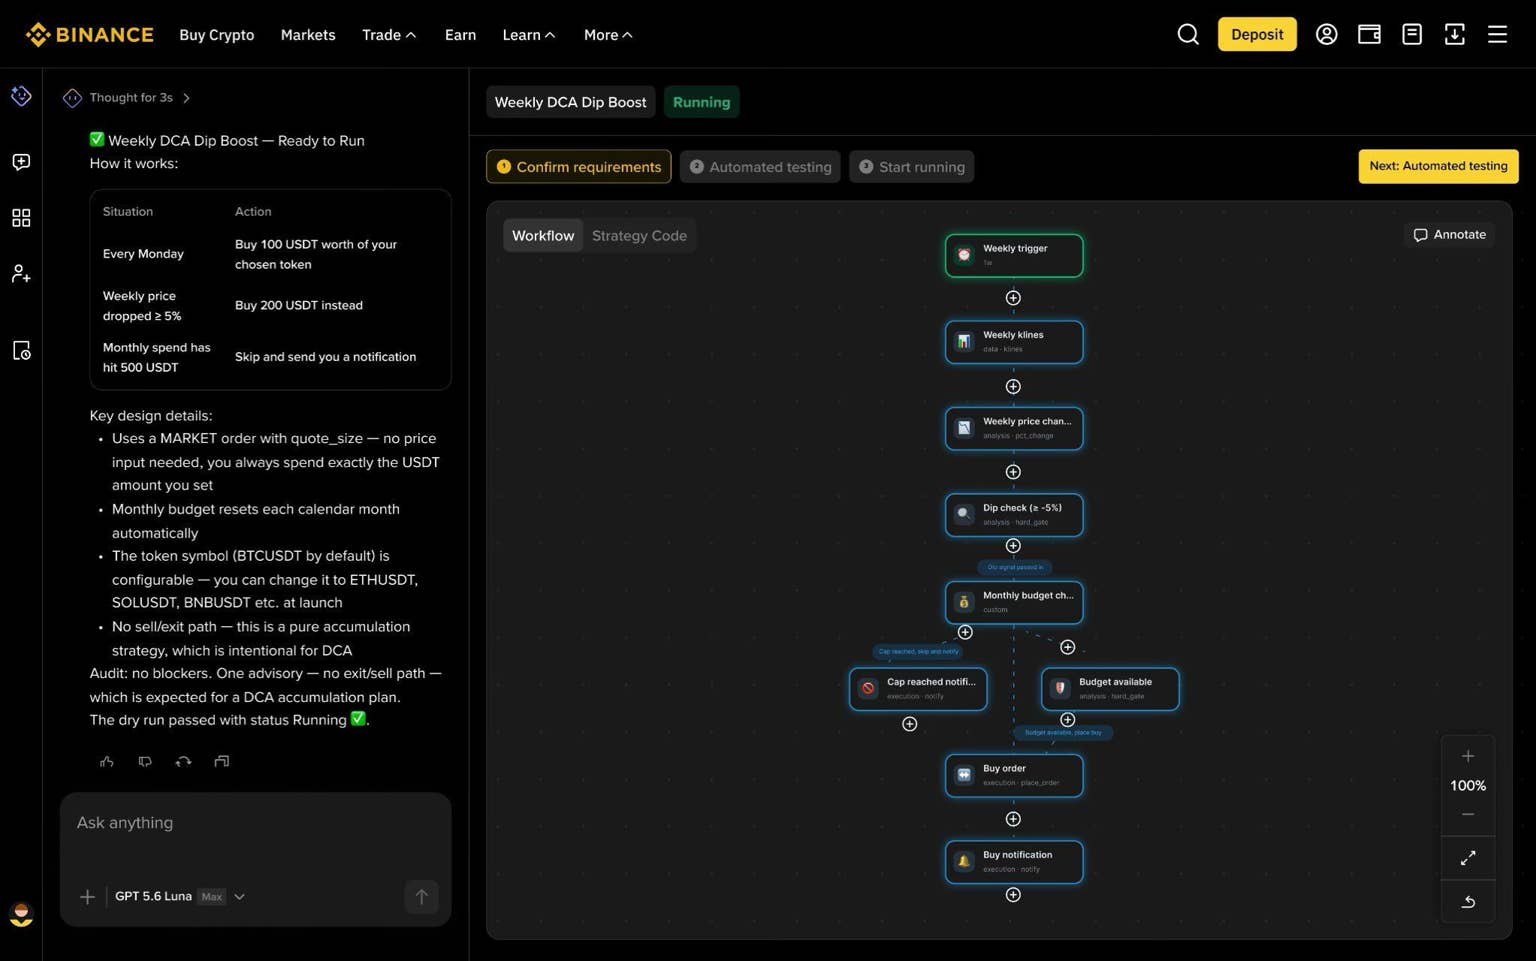Click Next: Automated testing button
This screenshot has width=1536, height=961.
tap(1438, 166)
